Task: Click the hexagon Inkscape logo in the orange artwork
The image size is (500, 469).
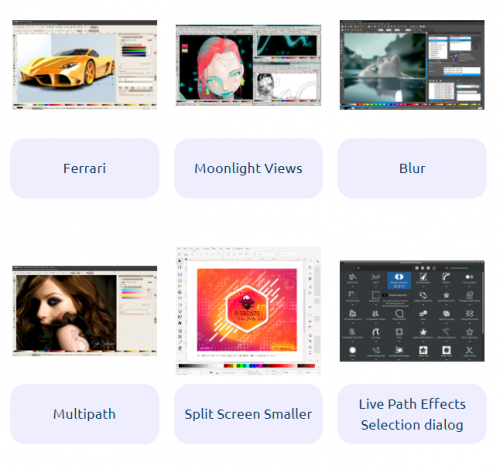Action: coord(247,309)
